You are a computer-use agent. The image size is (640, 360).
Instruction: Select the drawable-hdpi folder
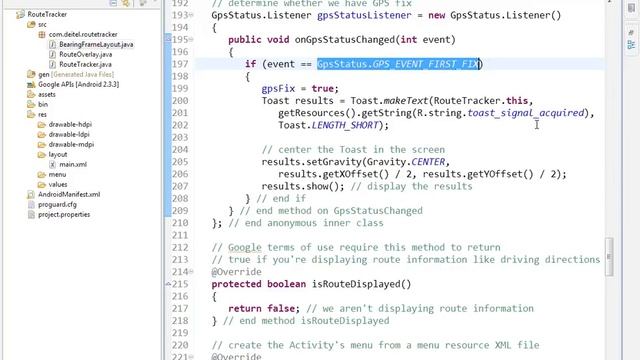point(64,124)
